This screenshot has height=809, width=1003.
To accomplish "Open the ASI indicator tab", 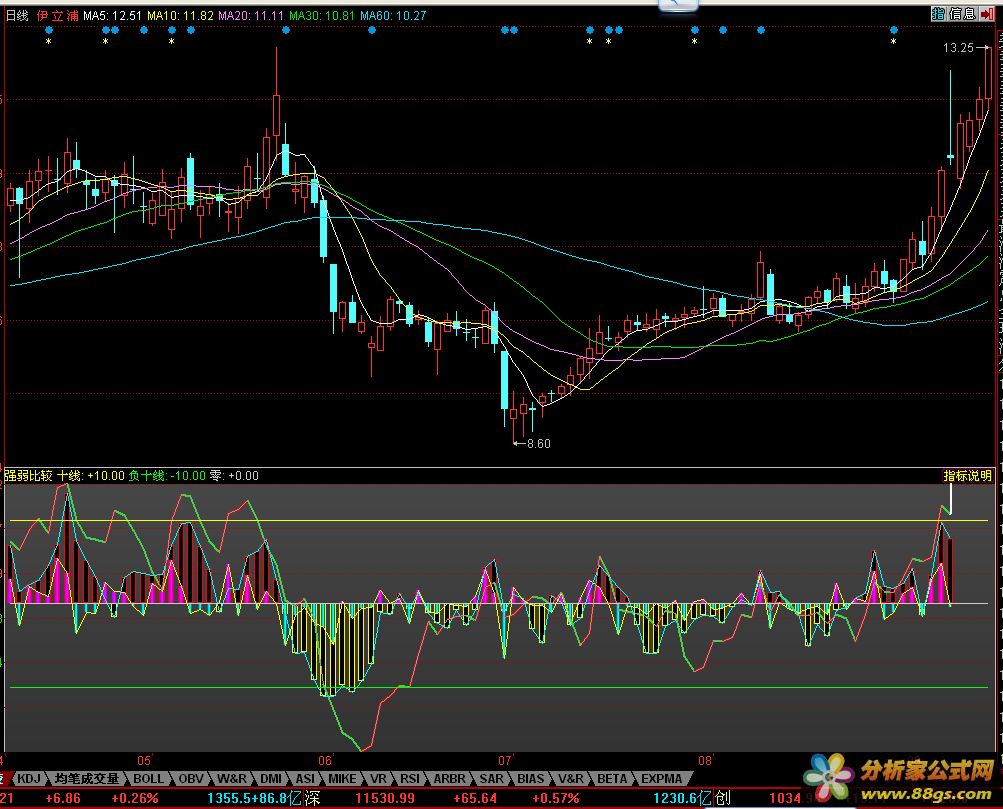I will point(305,778).
